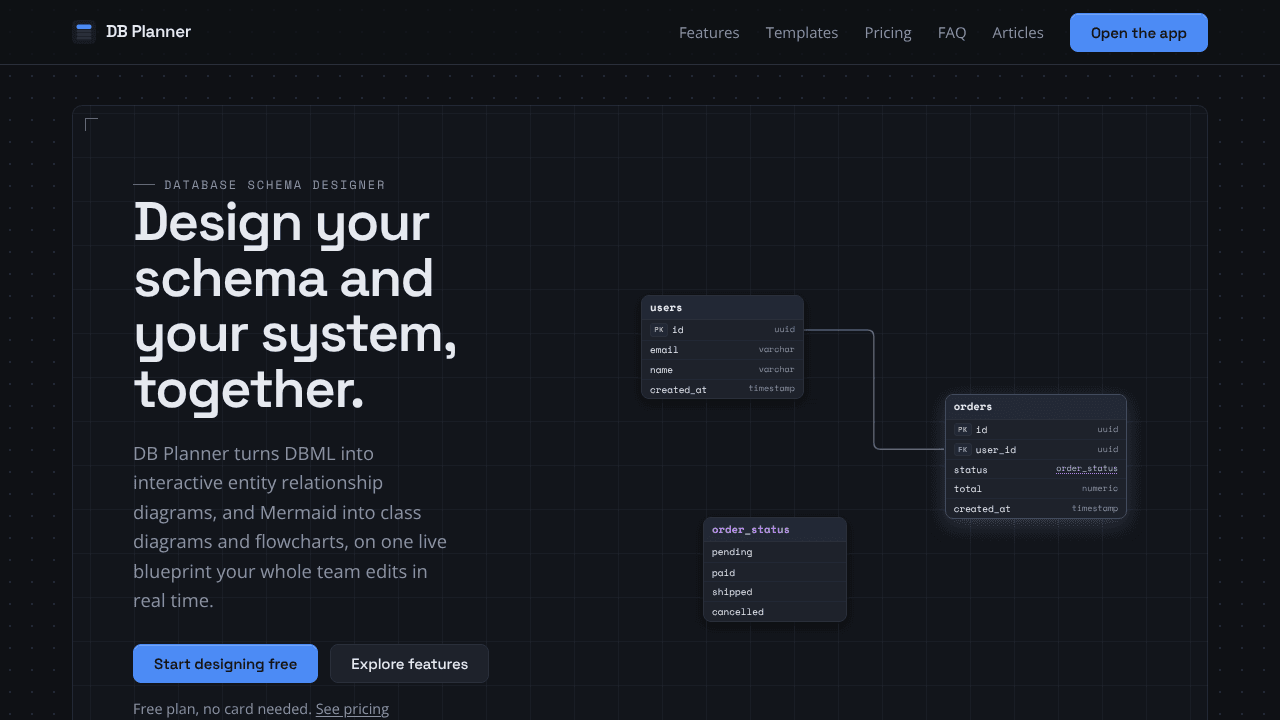Select the cancelled enum value

click(775, 612)
